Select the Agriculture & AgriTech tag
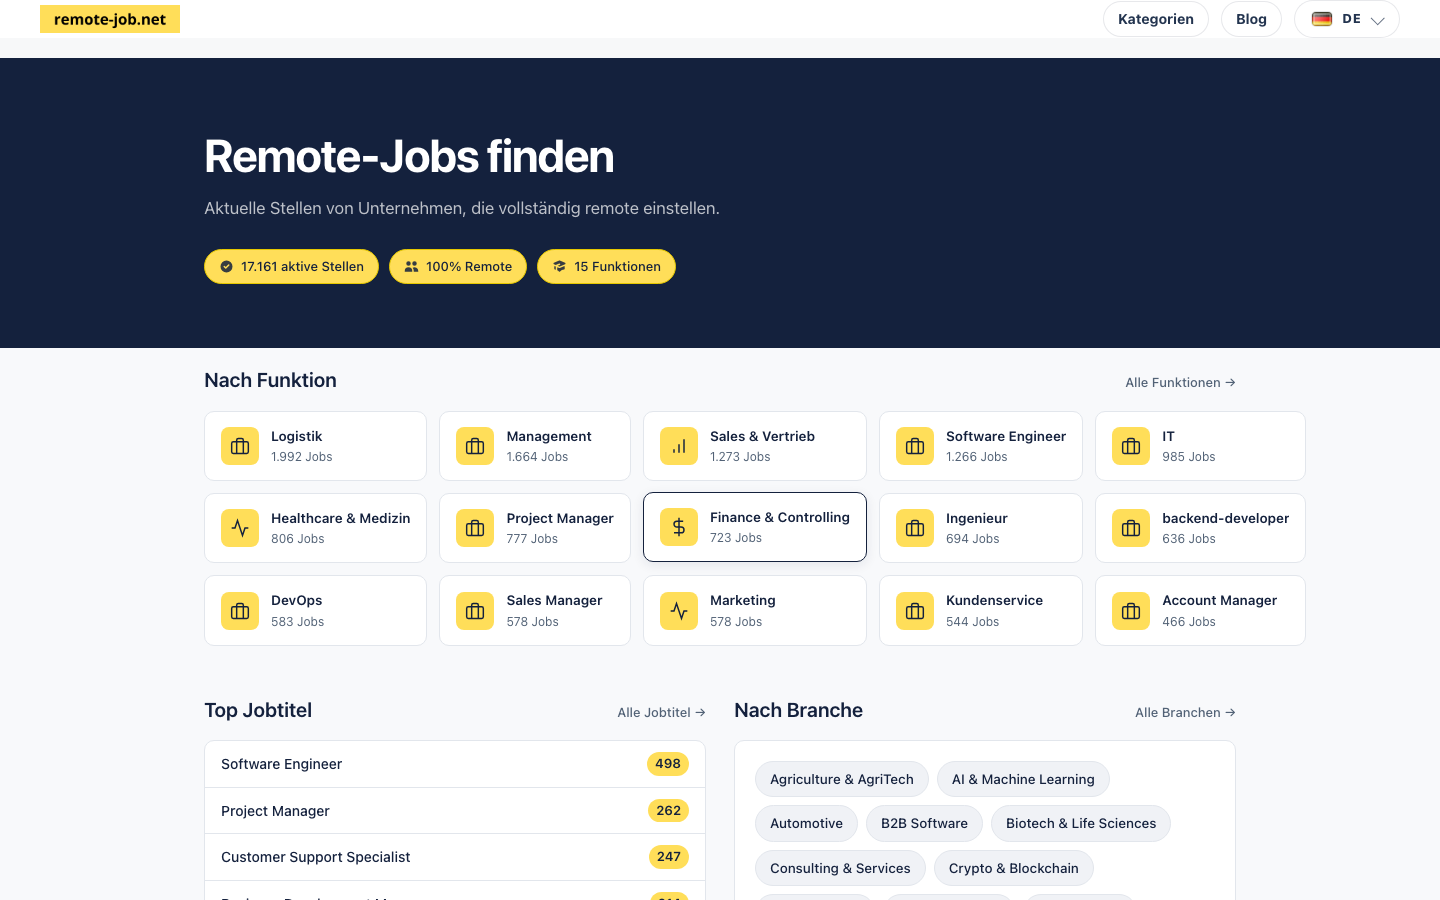The height and width of the screenshot is (900, 1440). point(842,779)
